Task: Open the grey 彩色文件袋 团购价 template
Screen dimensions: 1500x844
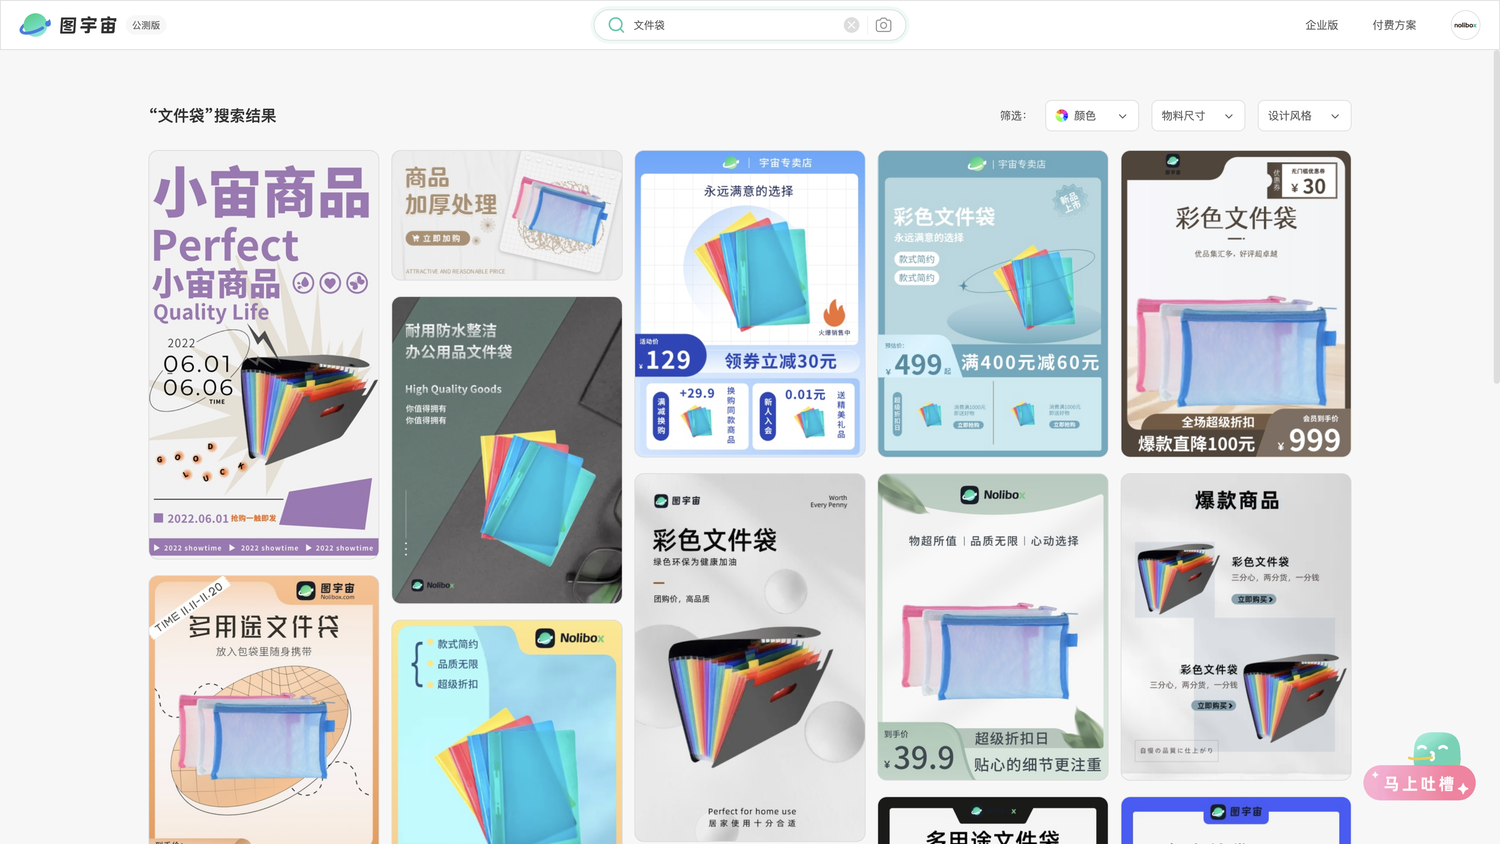Action: (x=750, y=658)
